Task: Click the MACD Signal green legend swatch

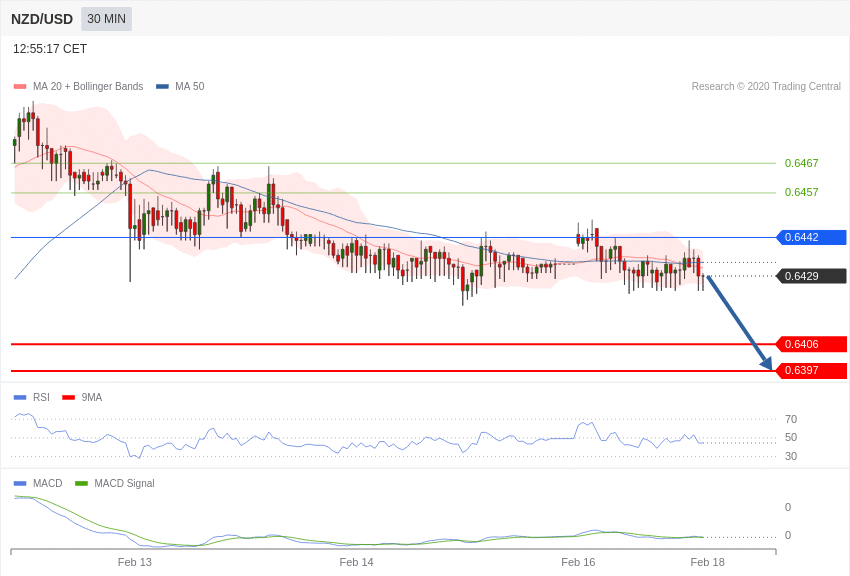Action: 81,483
